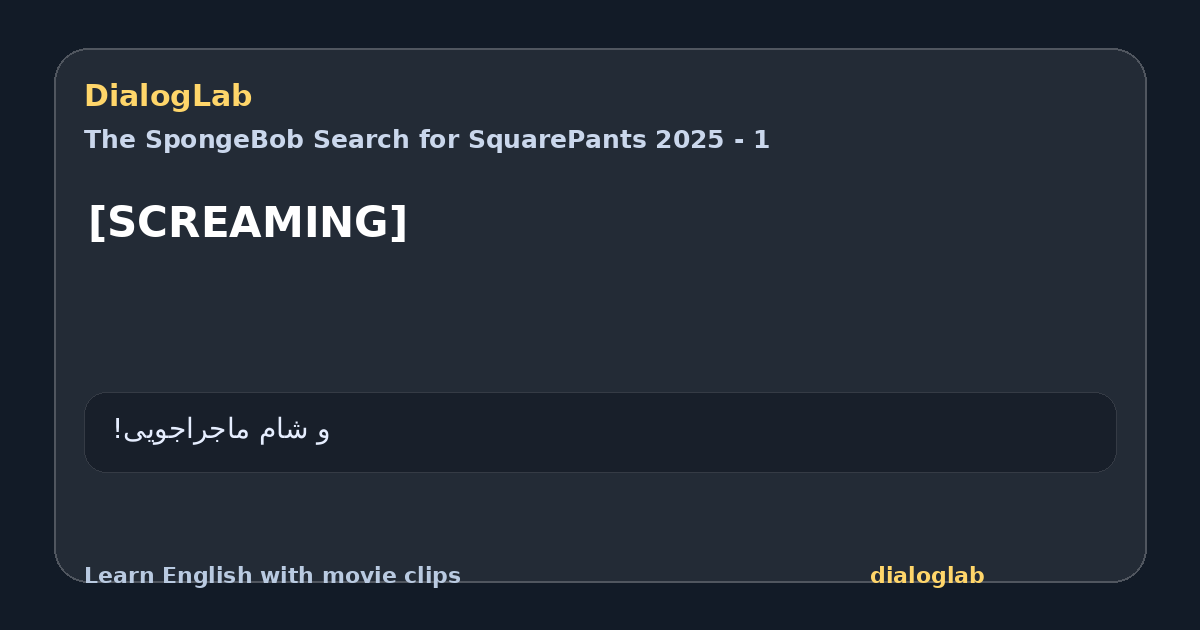The width and height of the screenshot is (1200, 630).
Task: Select the Persian word شام
Action: (x=283, y=430)
